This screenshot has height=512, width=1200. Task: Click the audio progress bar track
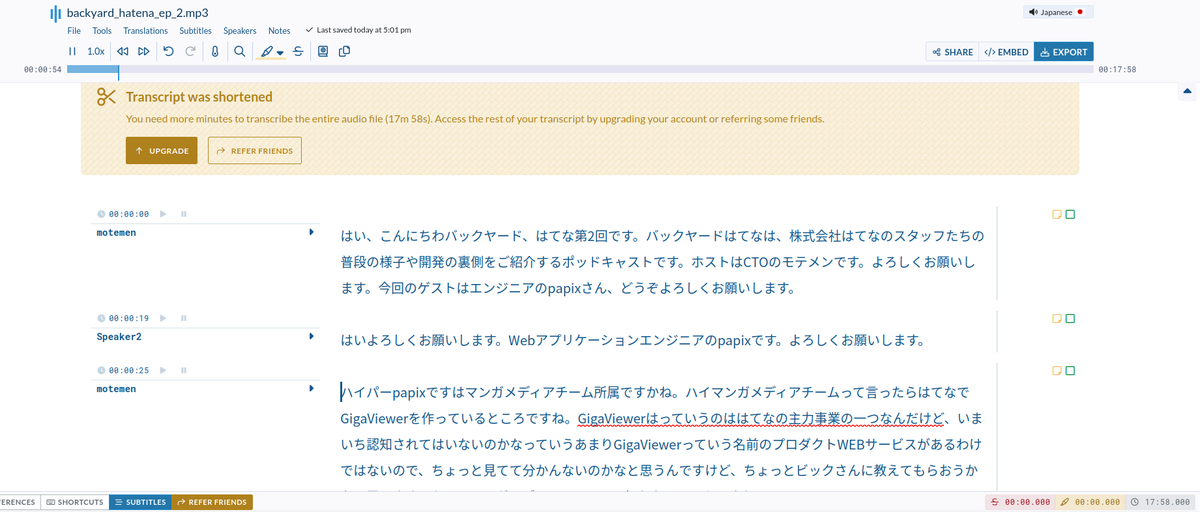[581, 69]
